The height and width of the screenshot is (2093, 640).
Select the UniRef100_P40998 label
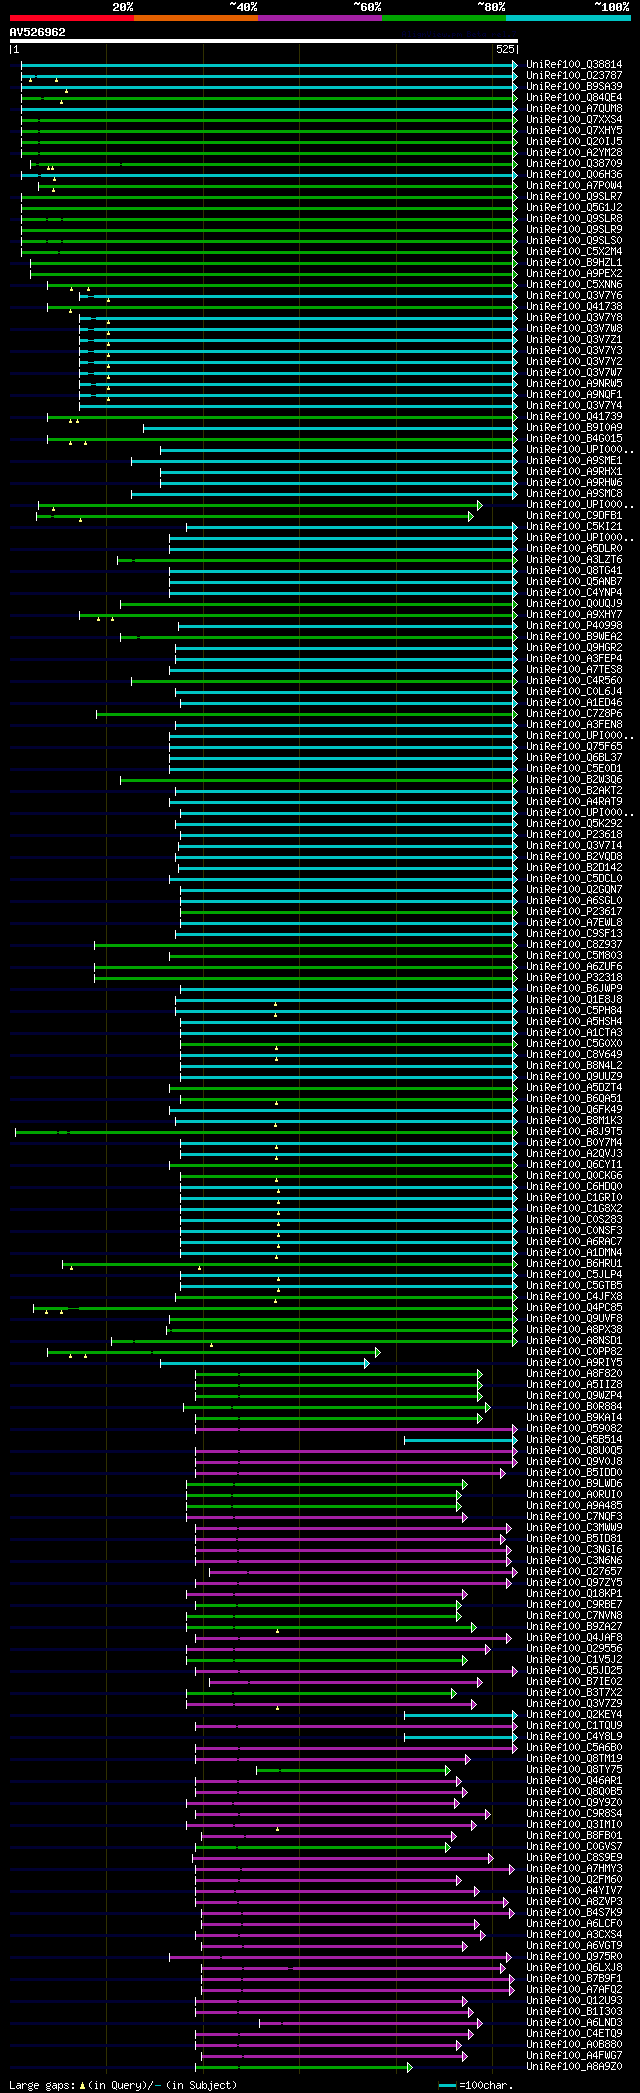pos(574,626)
